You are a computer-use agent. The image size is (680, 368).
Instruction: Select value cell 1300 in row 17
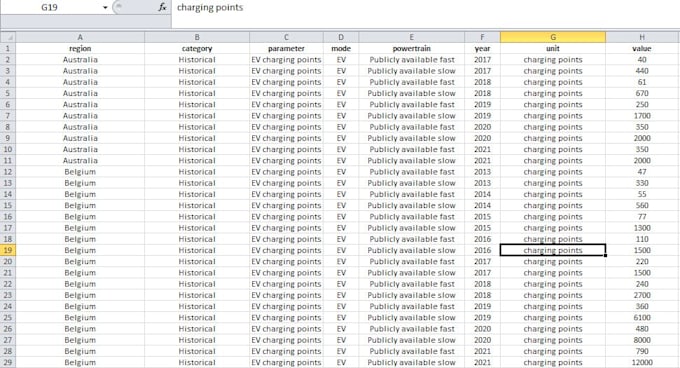pyautogui.click(x=642, y=228)
